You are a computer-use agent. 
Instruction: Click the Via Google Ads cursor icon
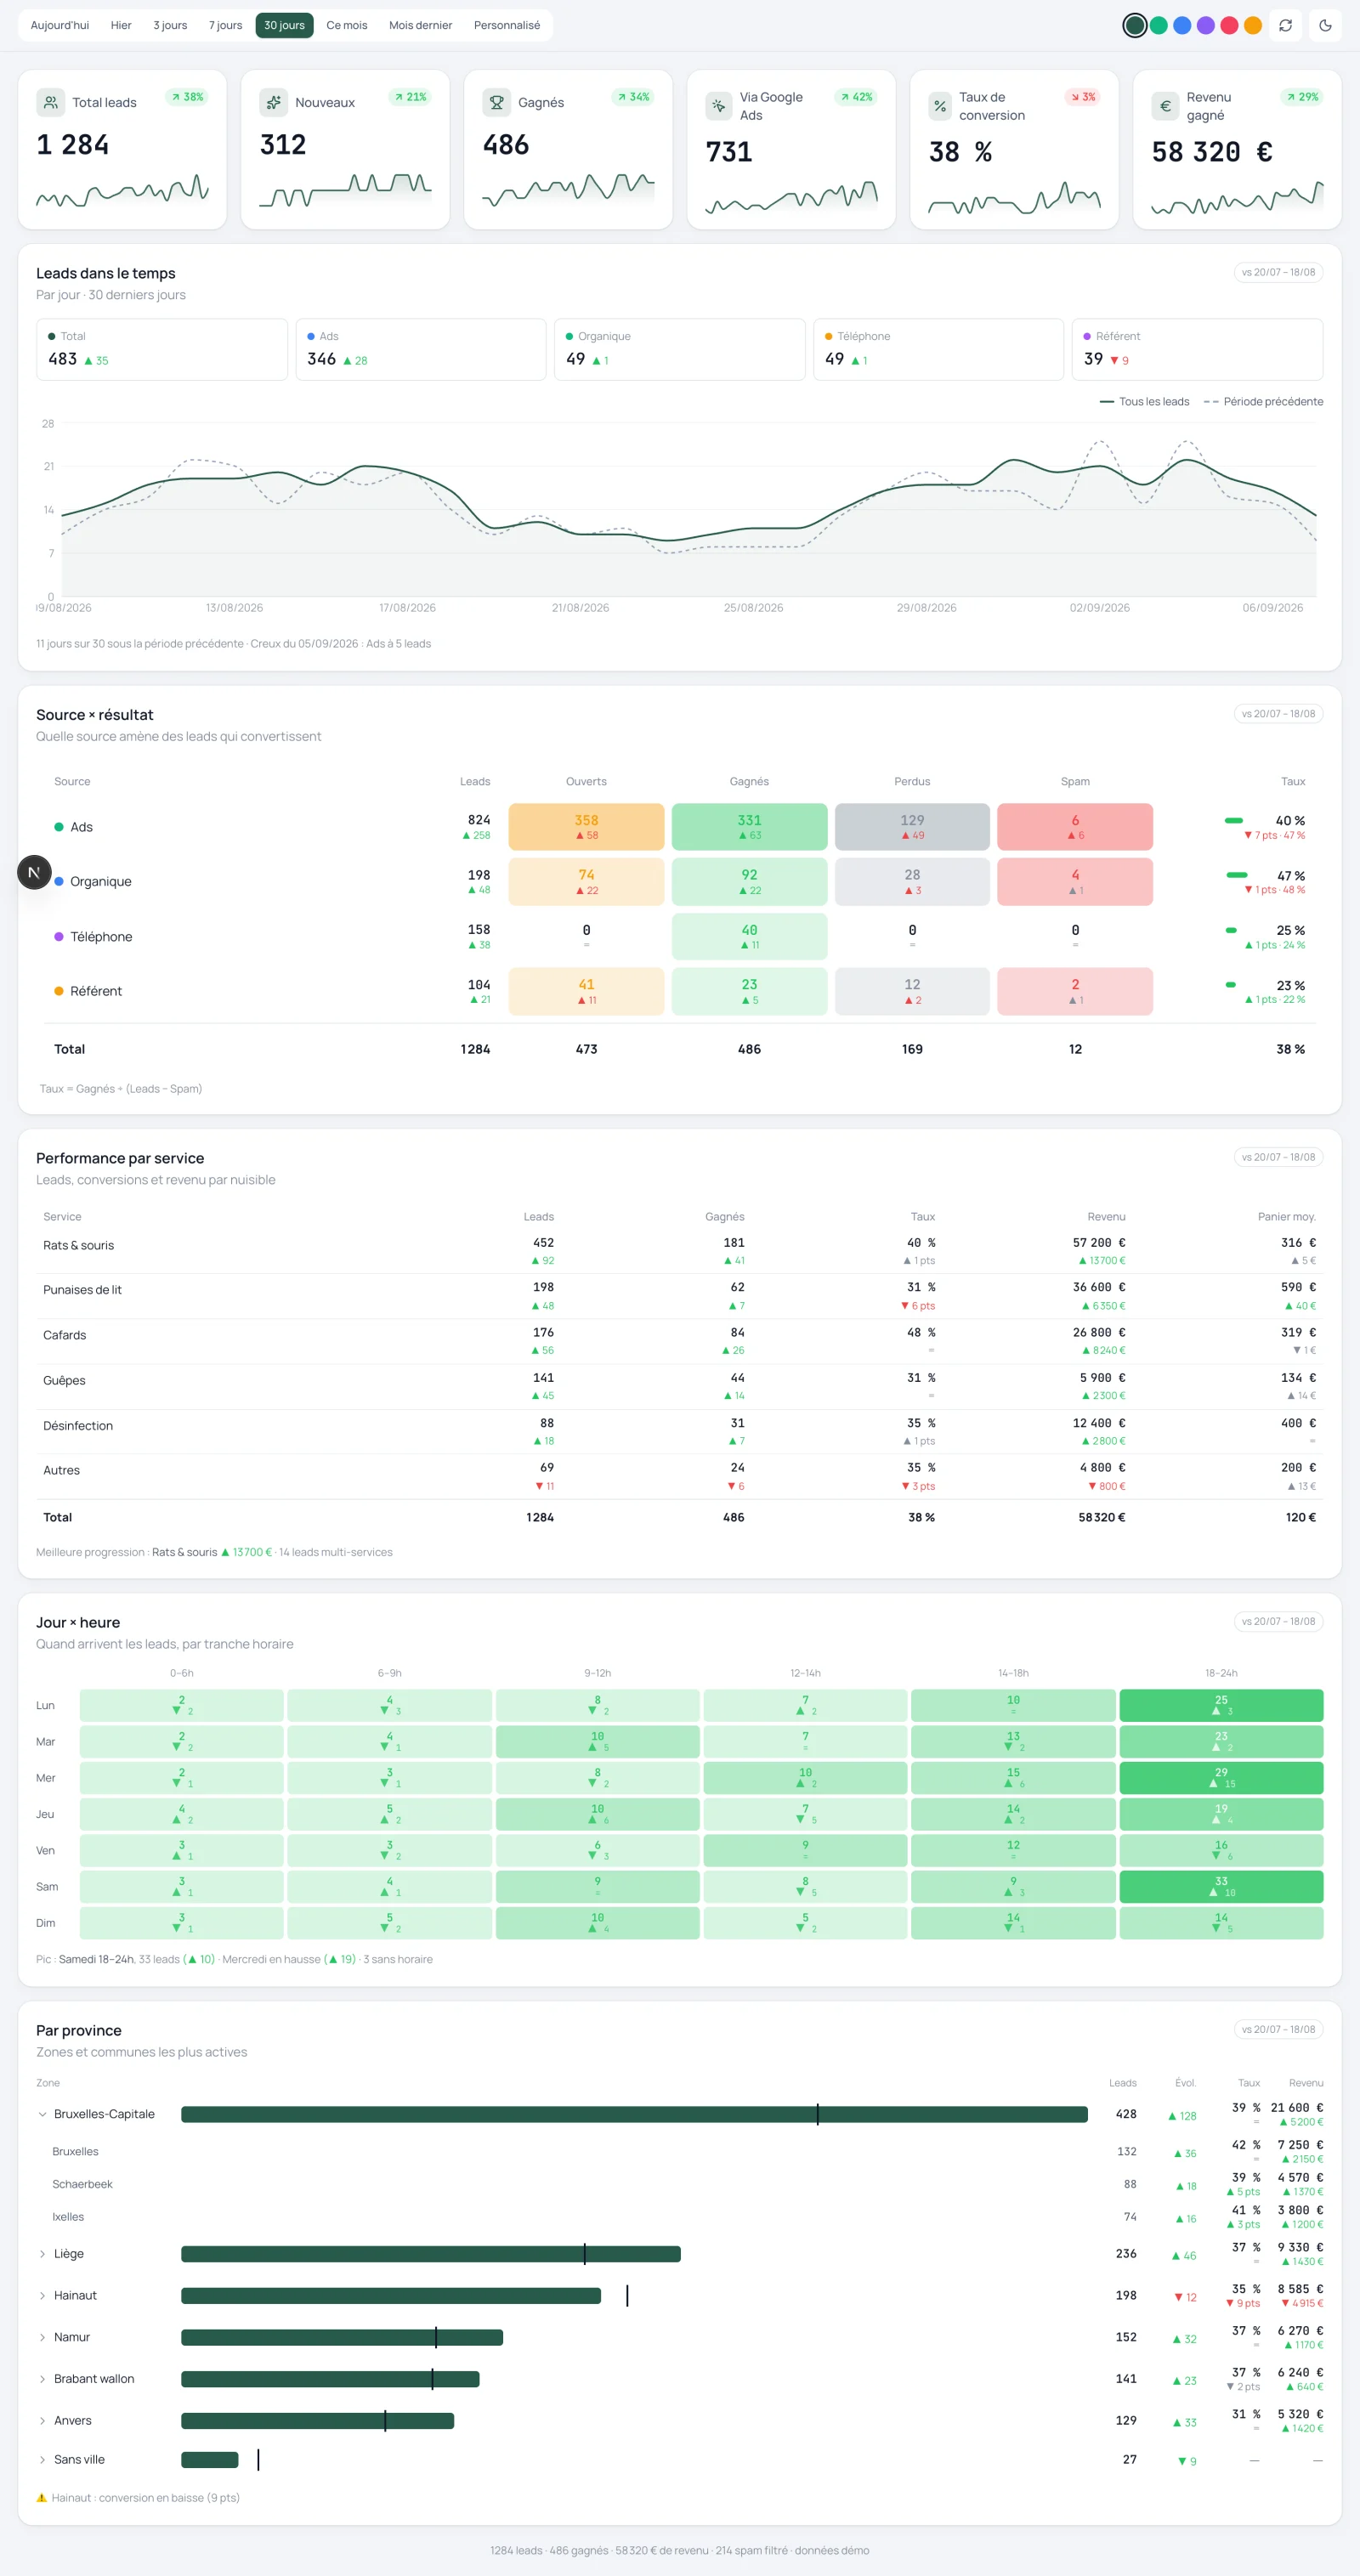tap(719, 106)
